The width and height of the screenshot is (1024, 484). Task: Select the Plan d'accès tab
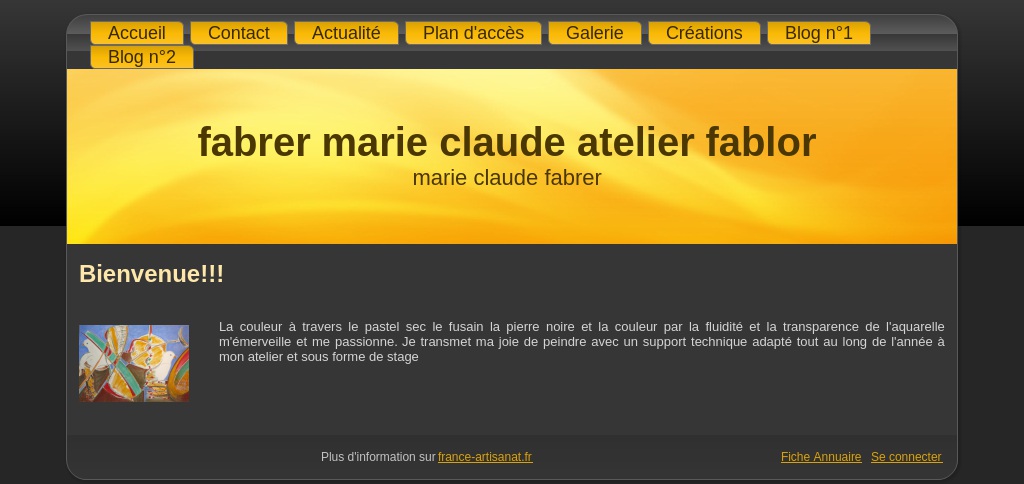click(x=473, y=33)
